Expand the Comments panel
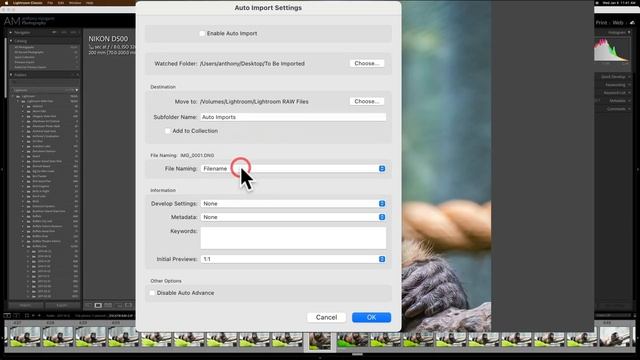The image size is (640, 360). tap(629, 109)
